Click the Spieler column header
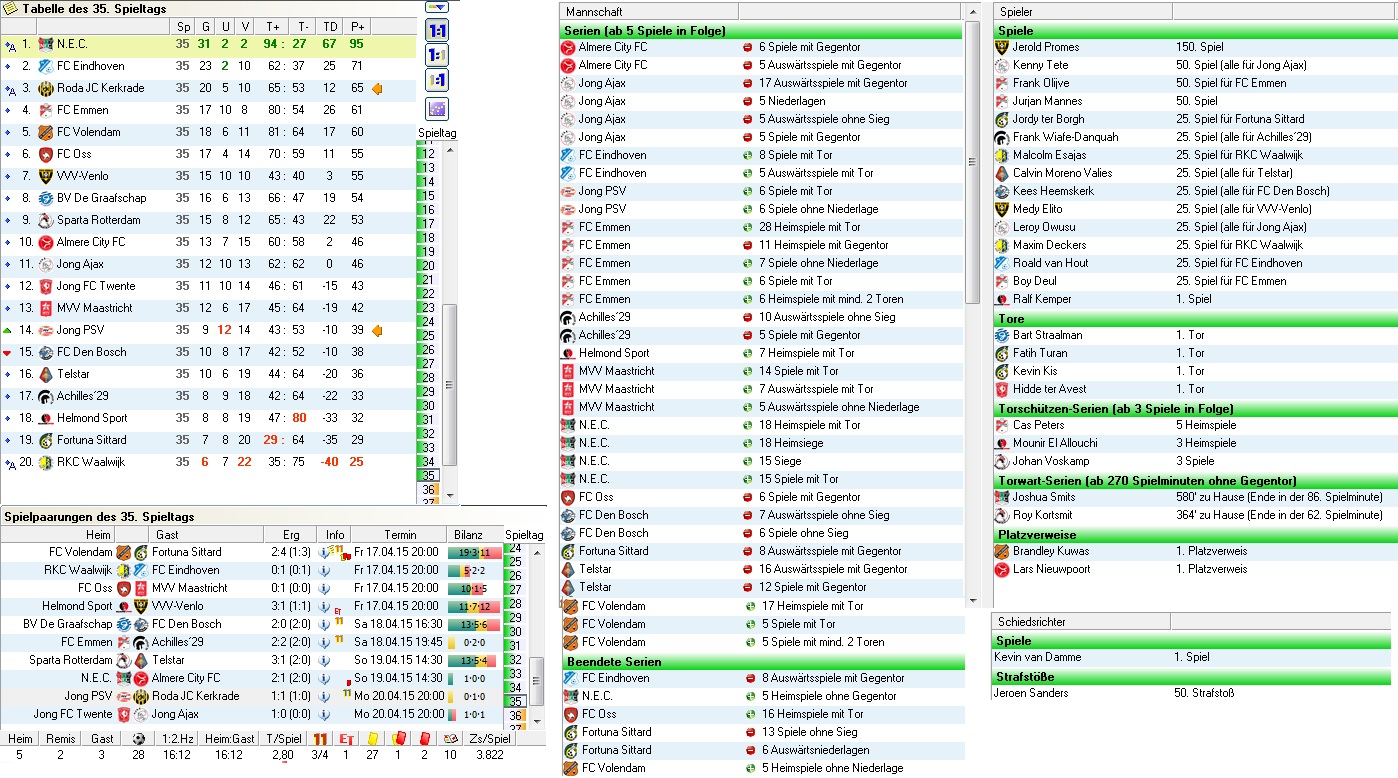The width and height of the screenshot is (1398, 778). click(x=1083, y=11)
